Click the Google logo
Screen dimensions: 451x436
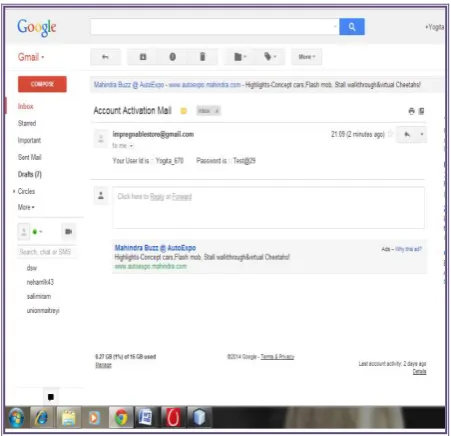tap(37, 28)
